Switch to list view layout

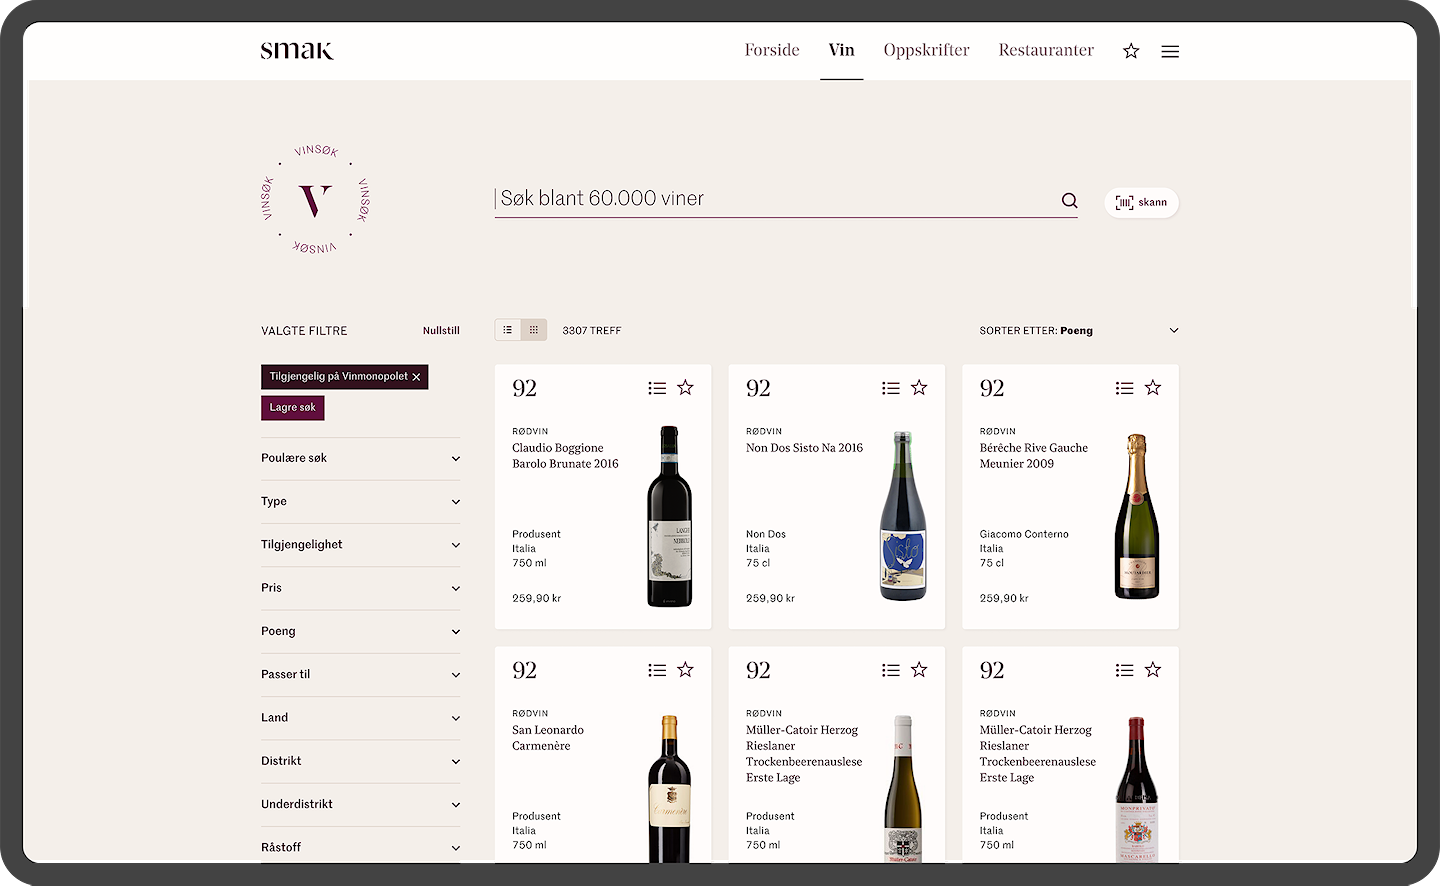click(508, 330)
